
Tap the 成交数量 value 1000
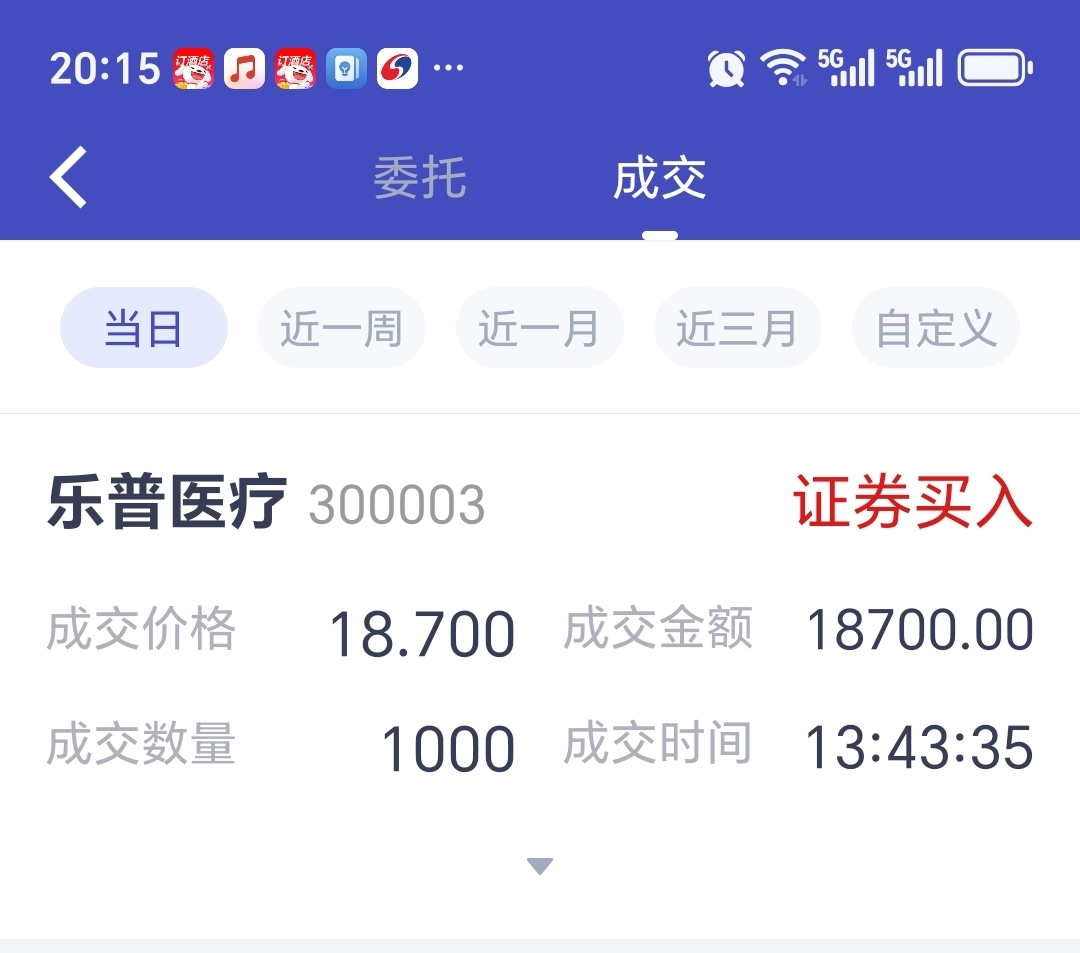click(448, 748)
